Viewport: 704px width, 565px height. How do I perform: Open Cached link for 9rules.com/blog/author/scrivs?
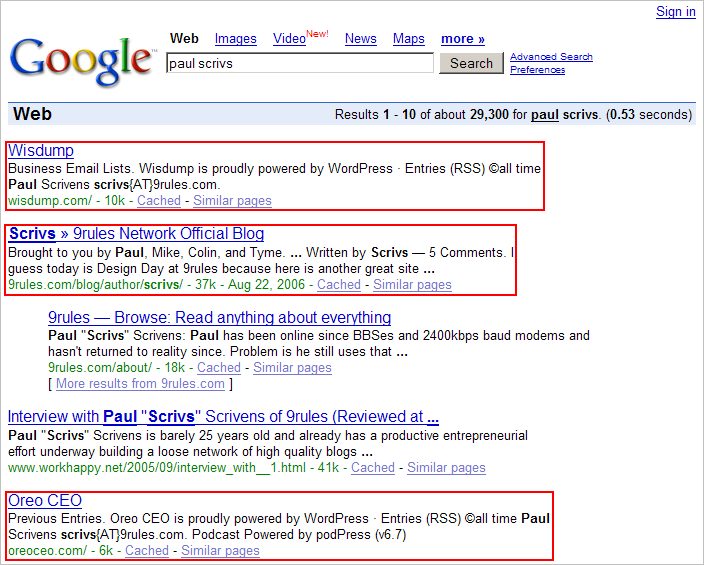click(339, 285)
